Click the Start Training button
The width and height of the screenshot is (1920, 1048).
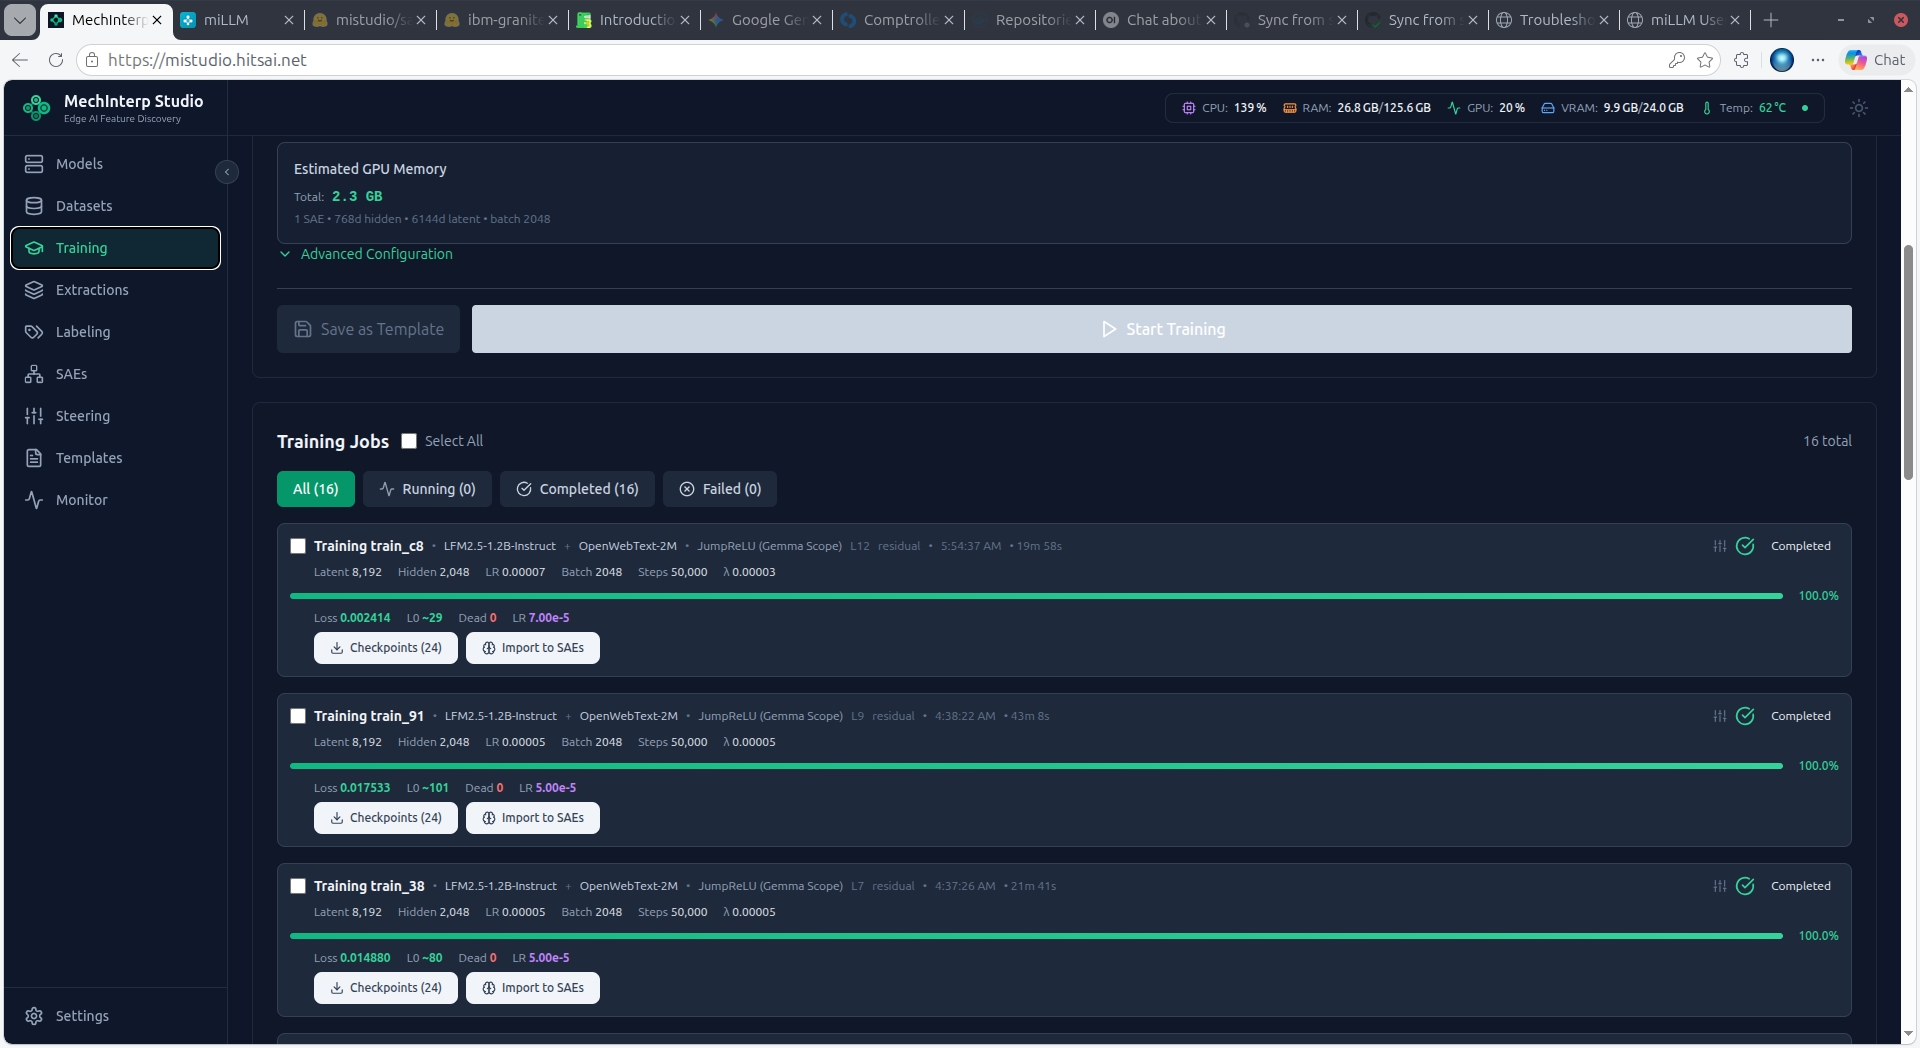[1162, 329]
